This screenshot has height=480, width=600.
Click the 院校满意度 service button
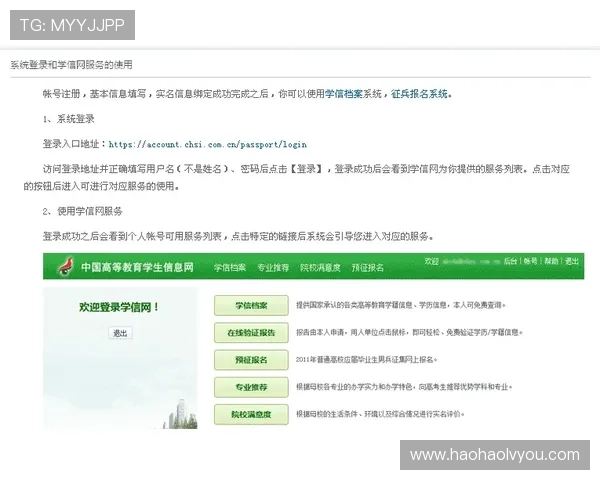[x=251, y=414]
